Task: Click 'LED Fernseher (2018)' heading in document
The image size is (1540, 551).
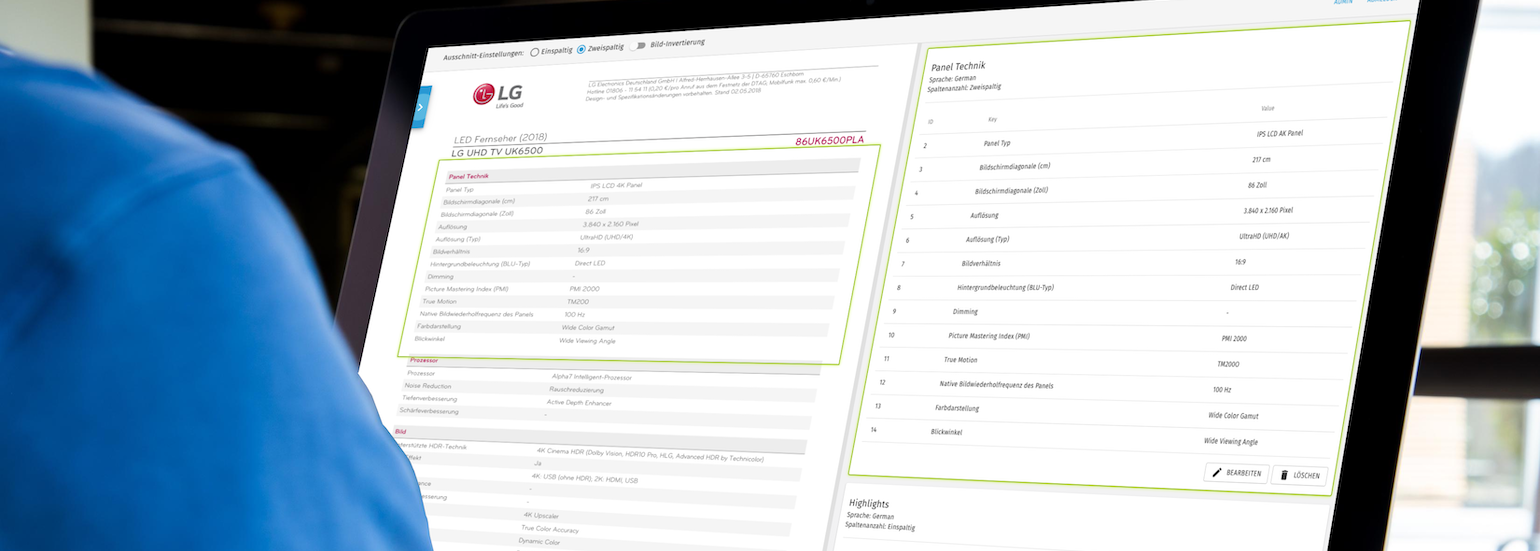Action: point(501,138)
